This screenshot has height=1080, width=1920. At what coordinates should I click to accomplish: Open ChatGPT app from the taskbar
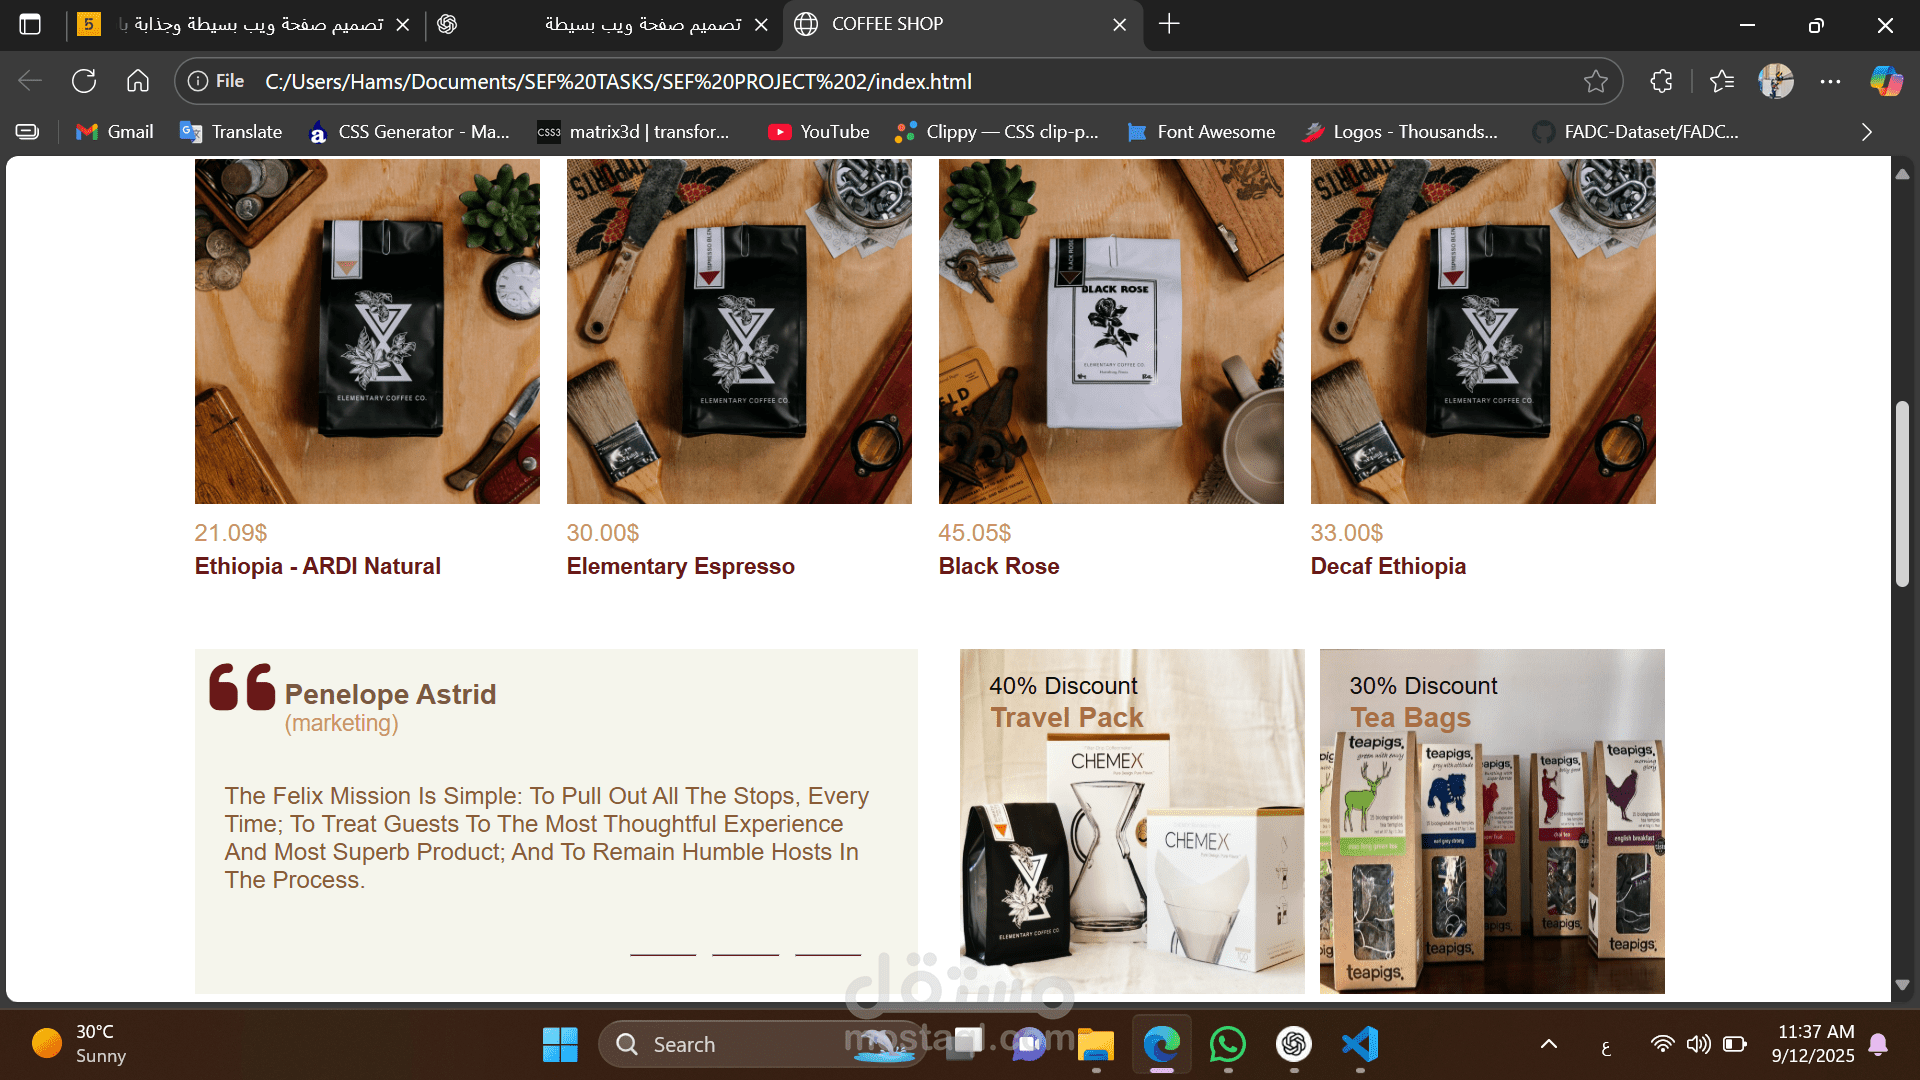coord(1294,1044)
